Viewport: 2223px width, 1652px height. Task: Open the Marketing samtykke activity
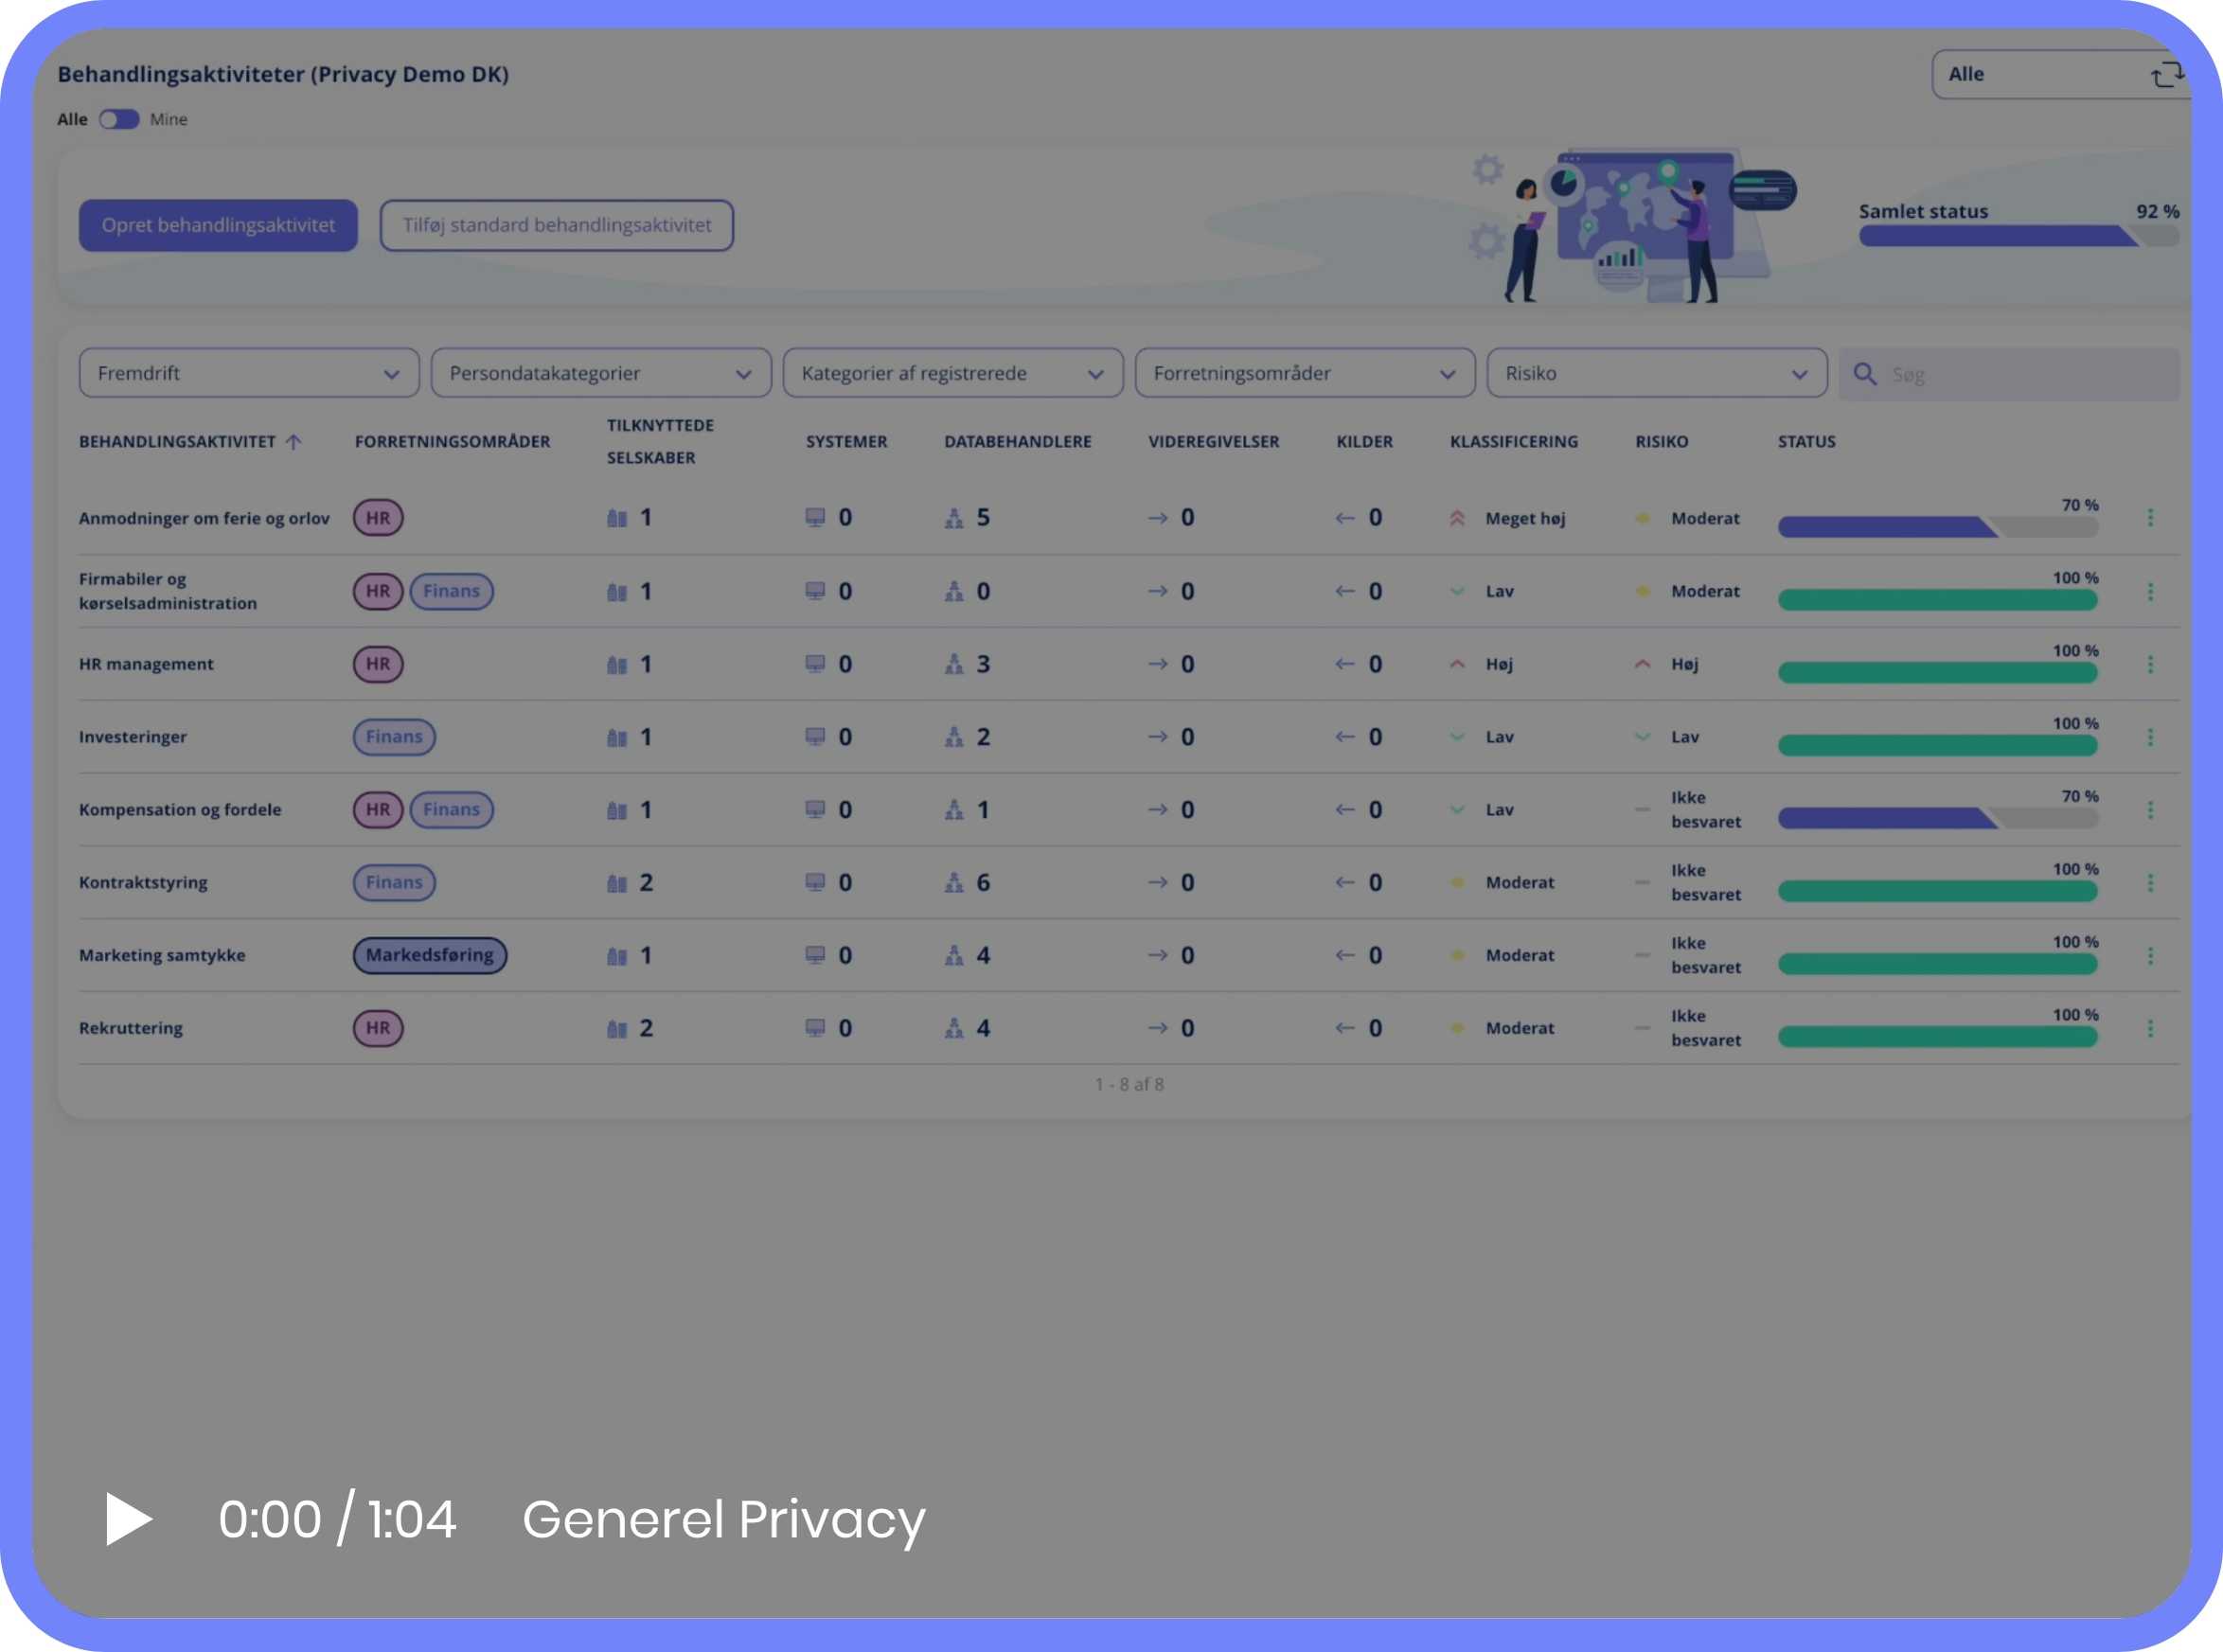coord(162,955)
